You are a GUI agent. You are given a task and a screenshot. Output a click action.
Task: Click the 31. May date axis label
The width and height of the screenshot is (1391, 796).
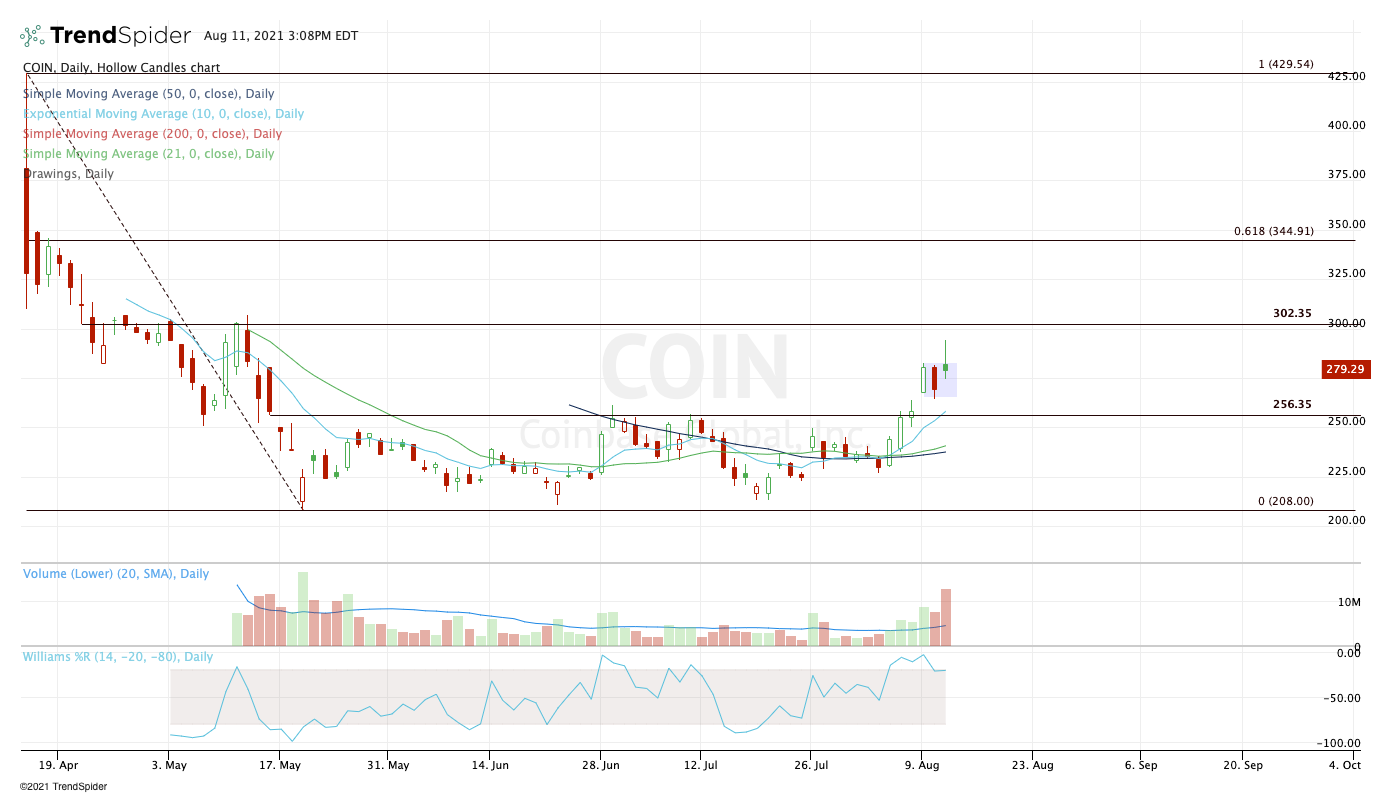[x=389, y=765]
